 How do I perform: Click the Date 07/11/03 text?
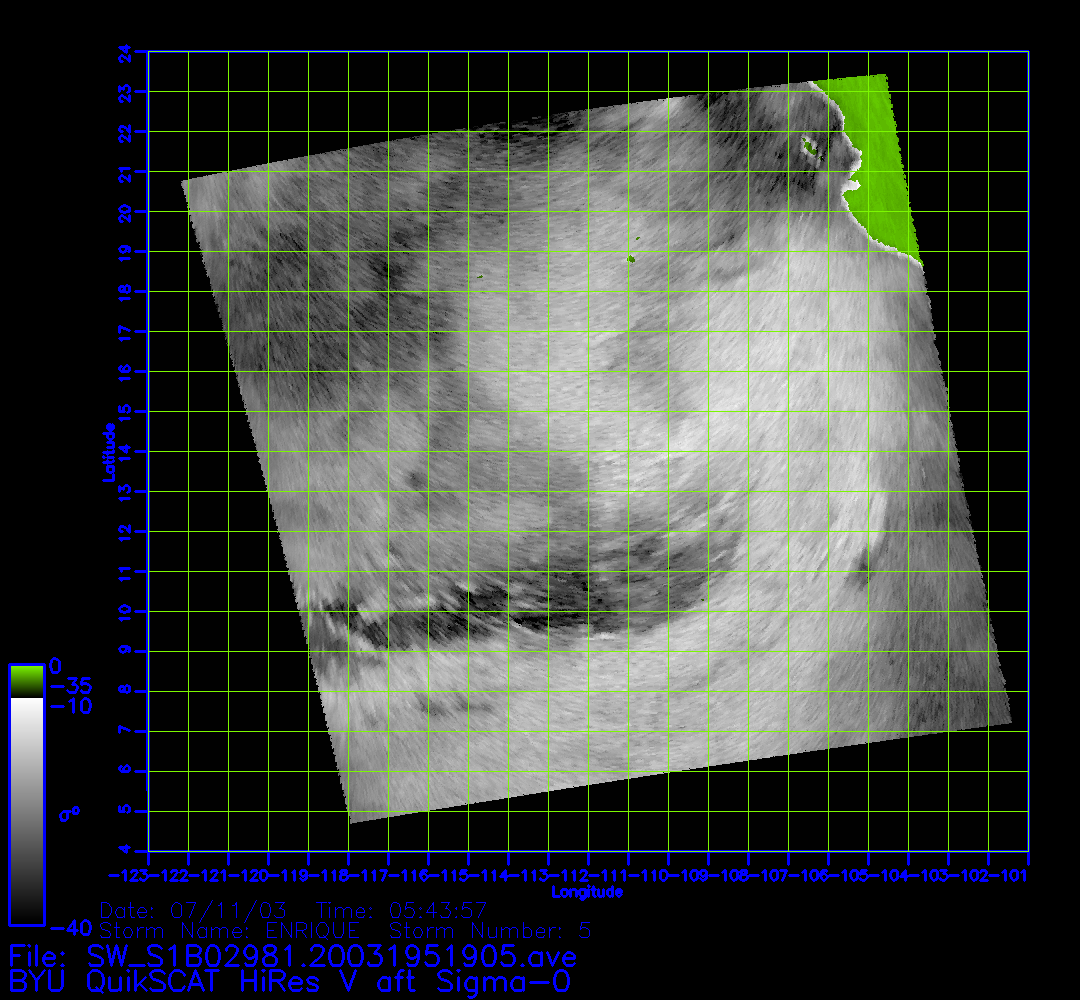pos(193,911)
